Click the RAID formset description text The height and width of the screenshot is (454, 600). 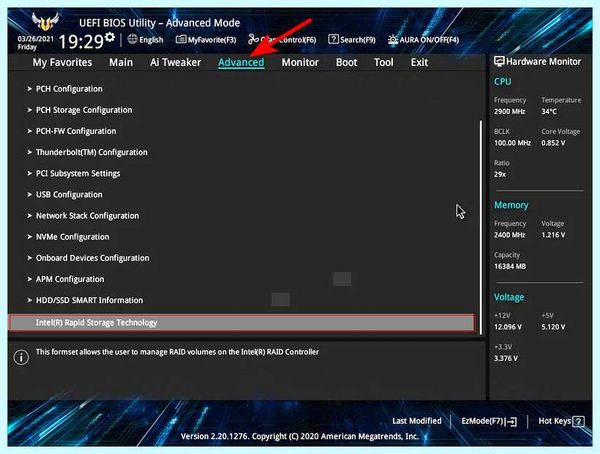(177, 352)
